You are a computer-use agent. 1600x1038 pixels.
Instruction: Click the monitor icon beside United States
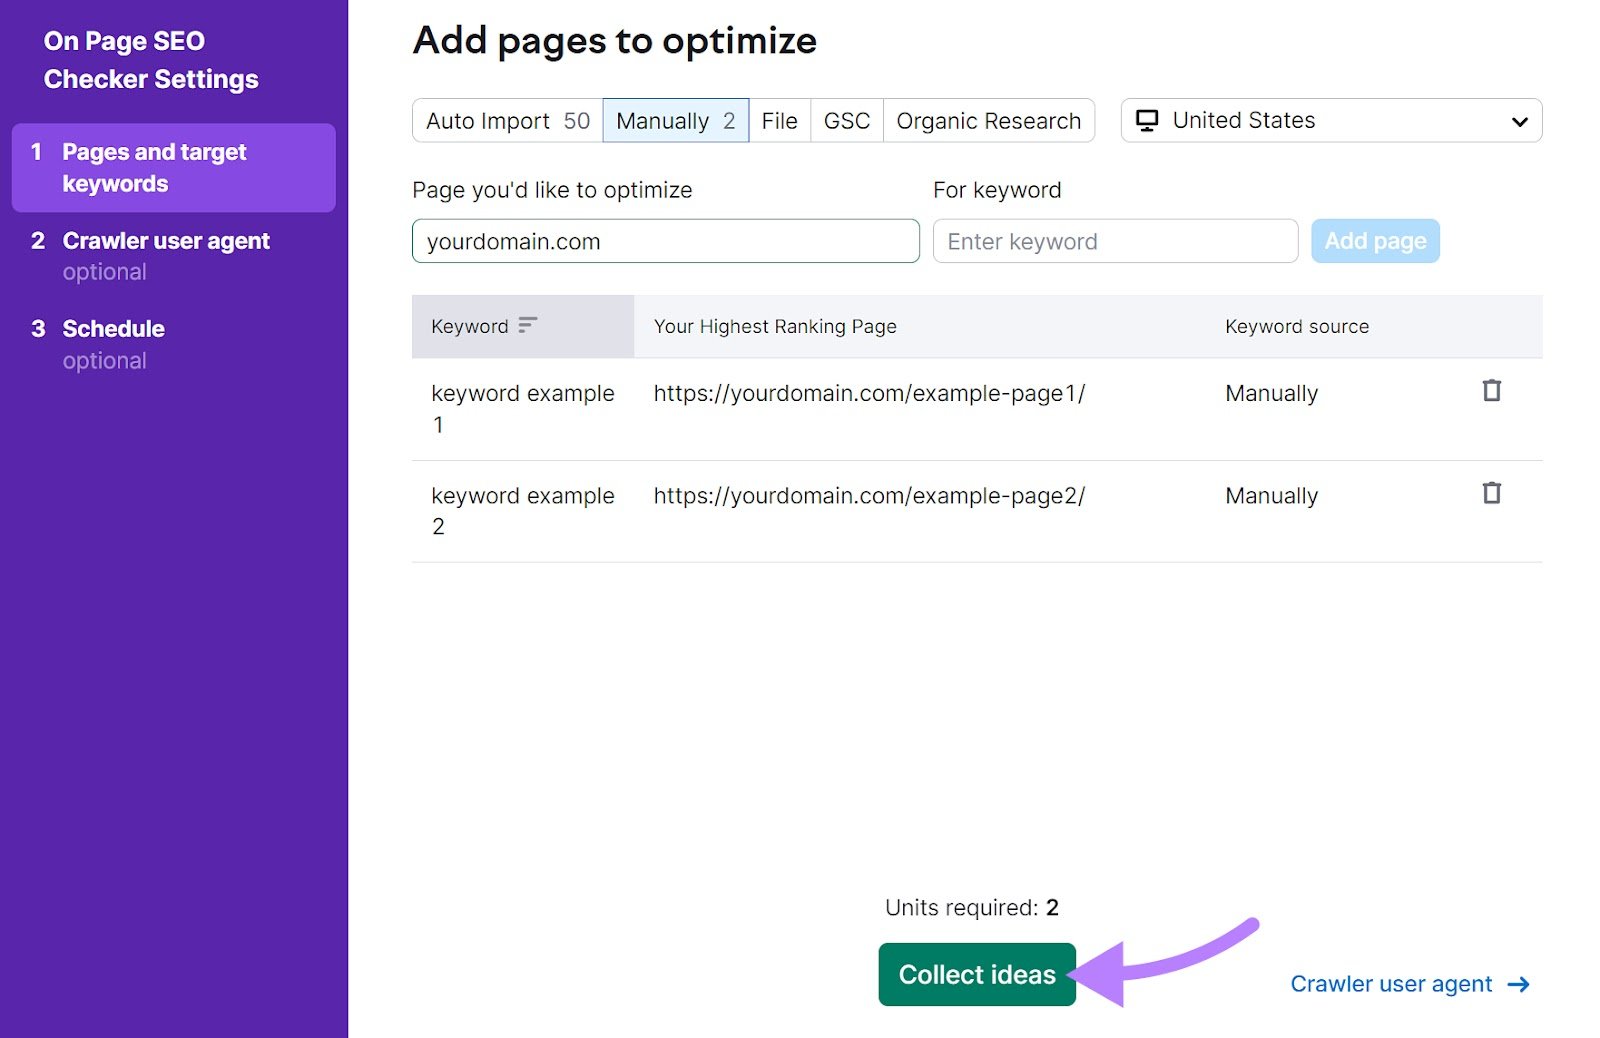point(1146,120)
